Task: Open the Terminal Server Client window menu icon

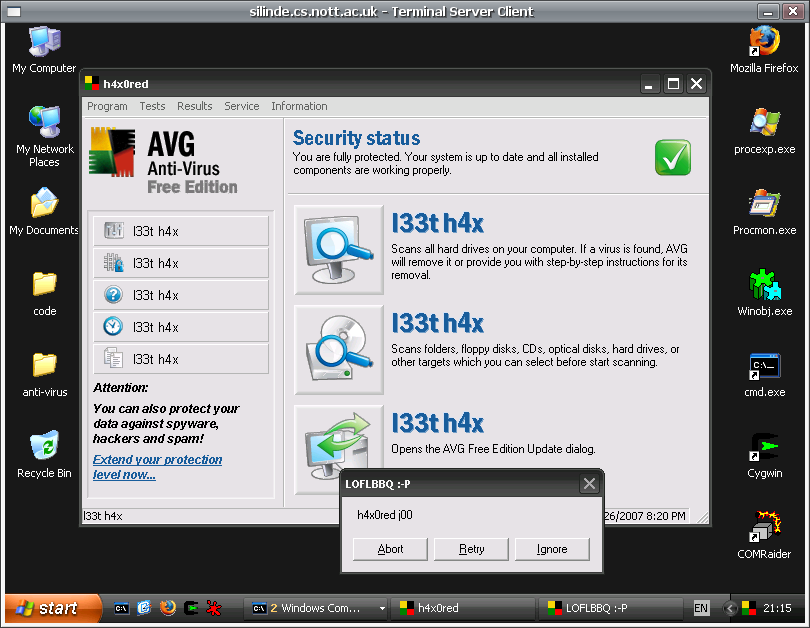Action: (x=14, y=11)
